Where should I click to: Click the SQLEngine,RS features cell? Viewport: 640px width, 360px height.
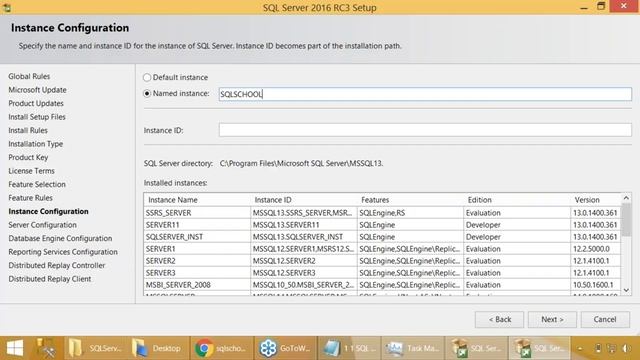tap(410, 213)
